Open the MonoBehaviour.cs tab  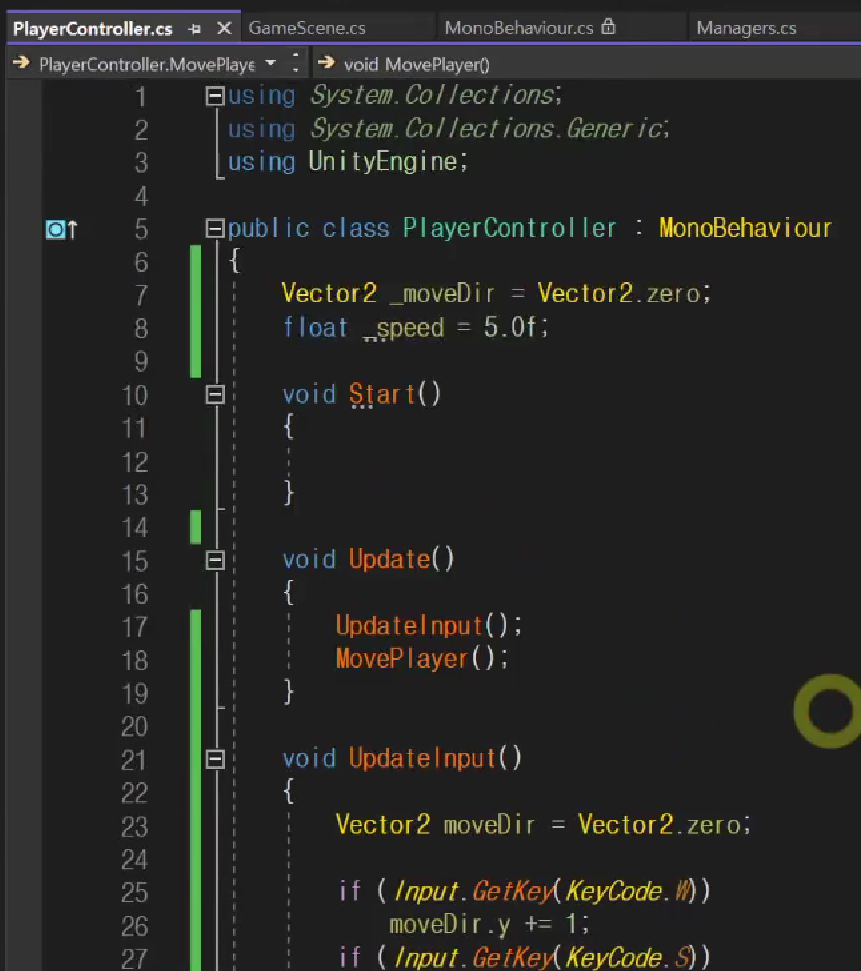518,28
